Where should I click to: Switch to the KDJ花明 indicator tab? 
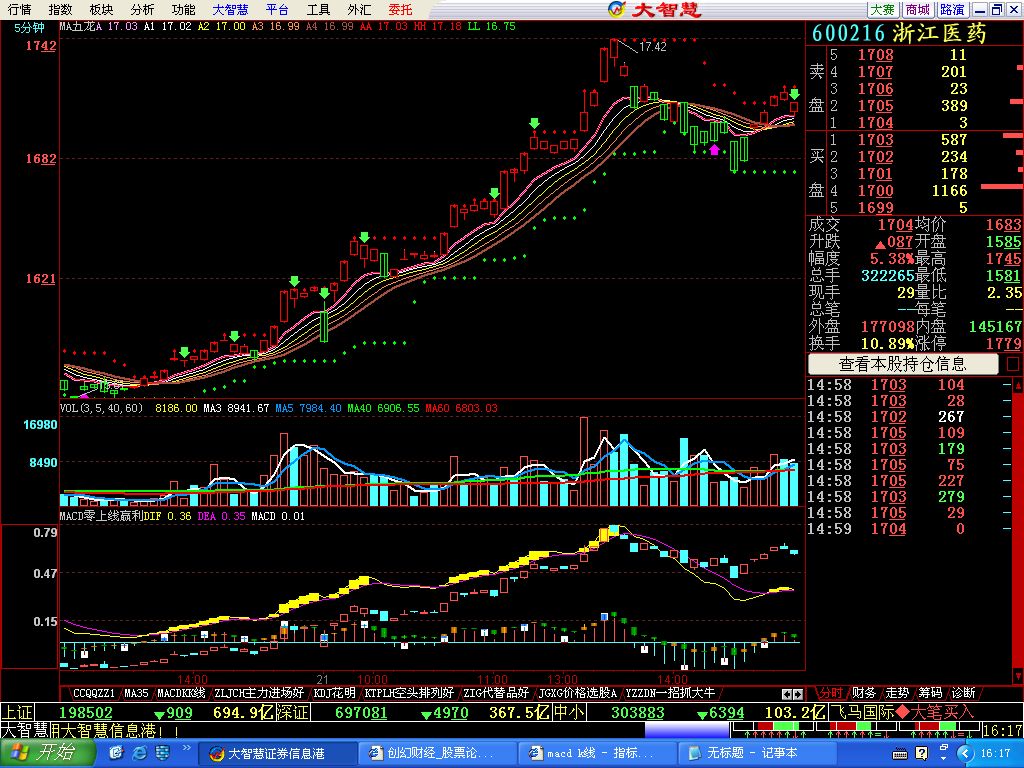point(334,693)
